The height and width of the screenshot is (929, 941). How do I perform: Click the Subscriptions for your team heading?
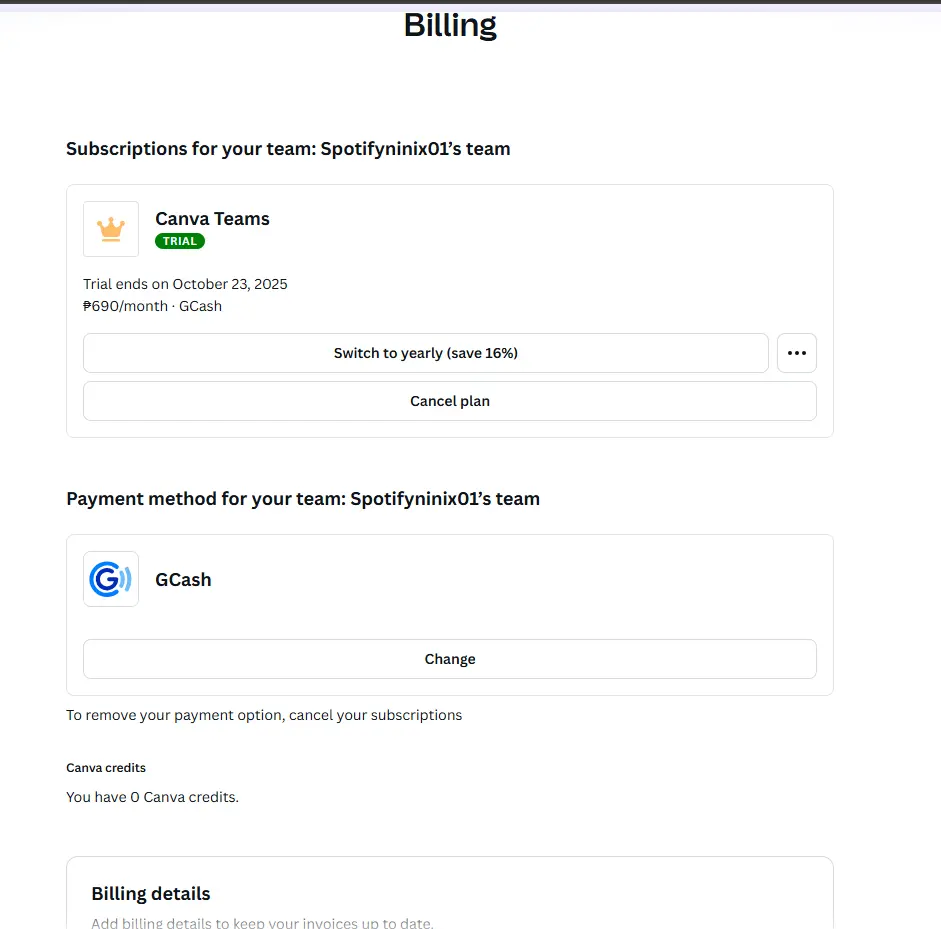288,149
